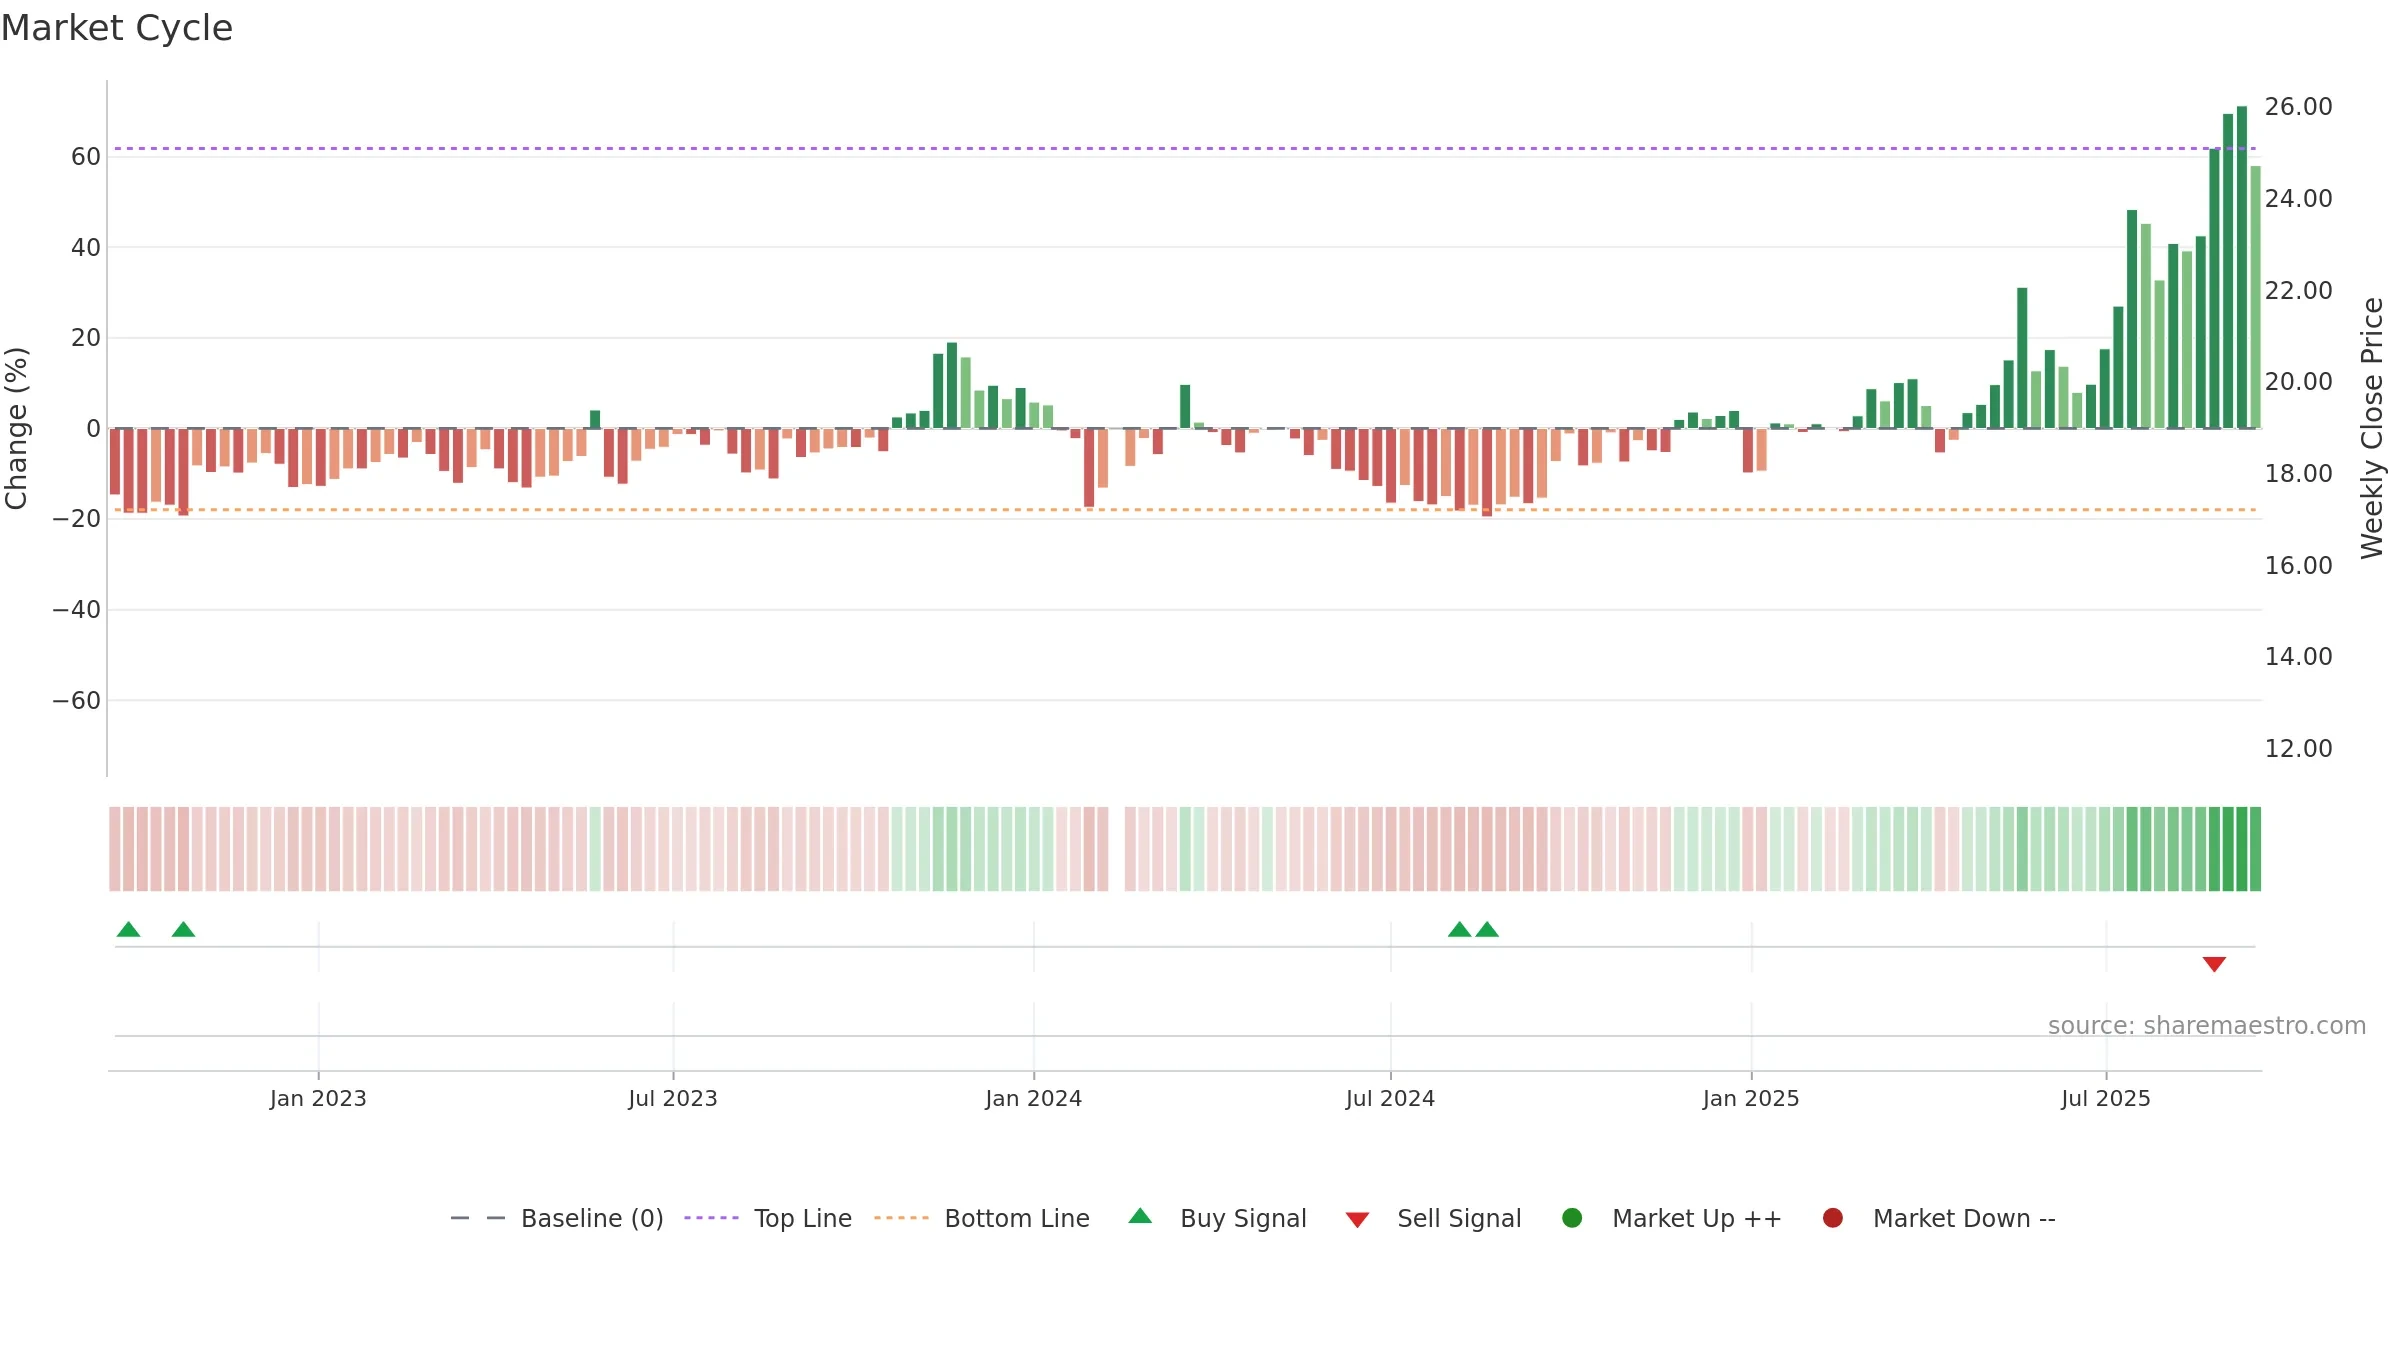This screenshot has width=2400, height=1350.
Task: Toggle the Buy Signal legend entry
Action: 1217,1218
